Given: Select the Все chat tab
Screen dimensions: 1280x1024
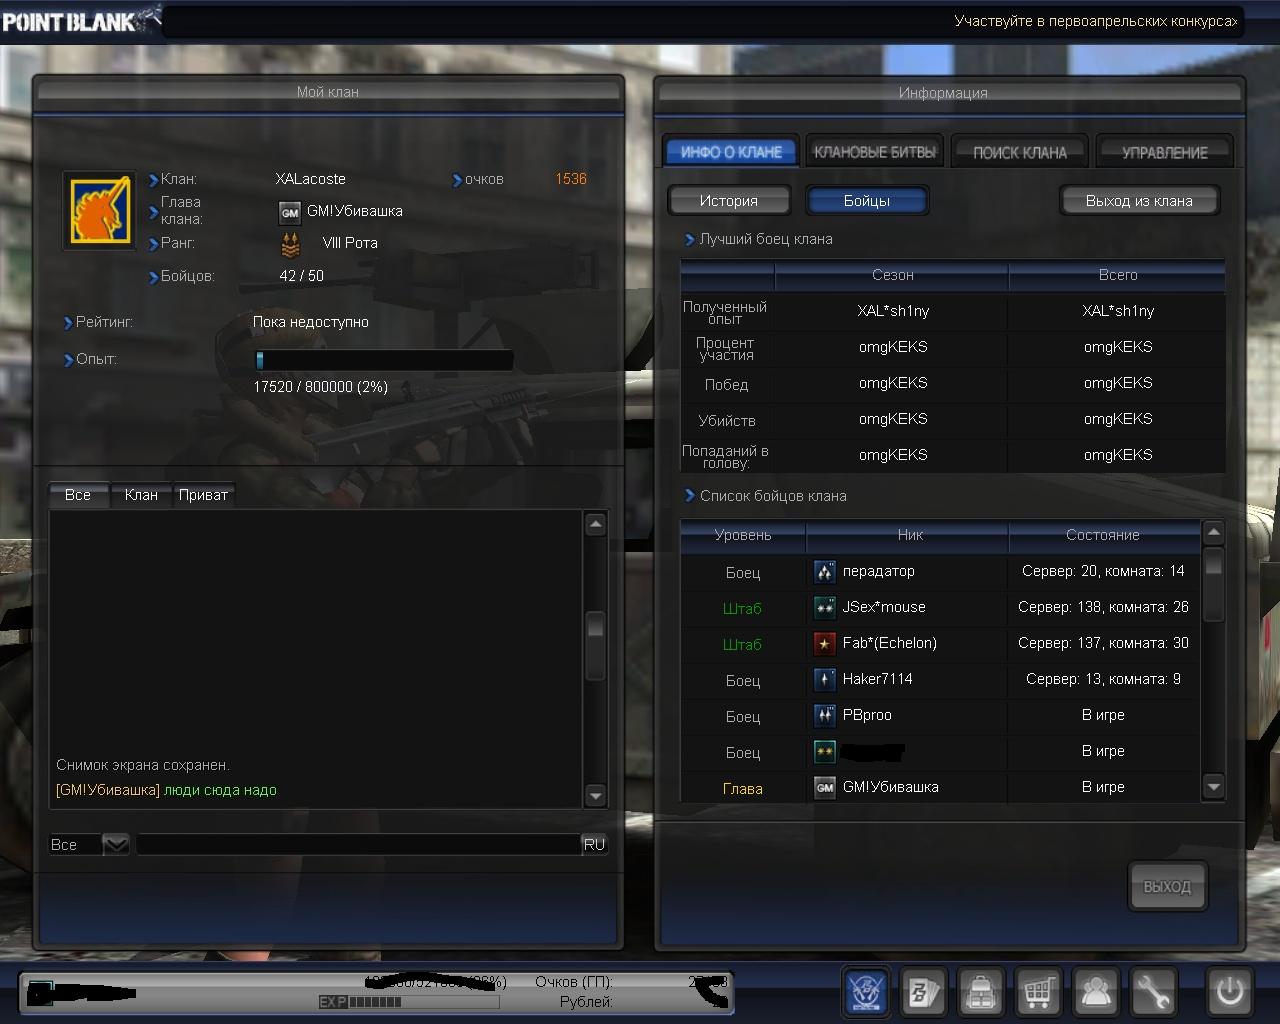Looking at the screenshot, I should [78, 495].
